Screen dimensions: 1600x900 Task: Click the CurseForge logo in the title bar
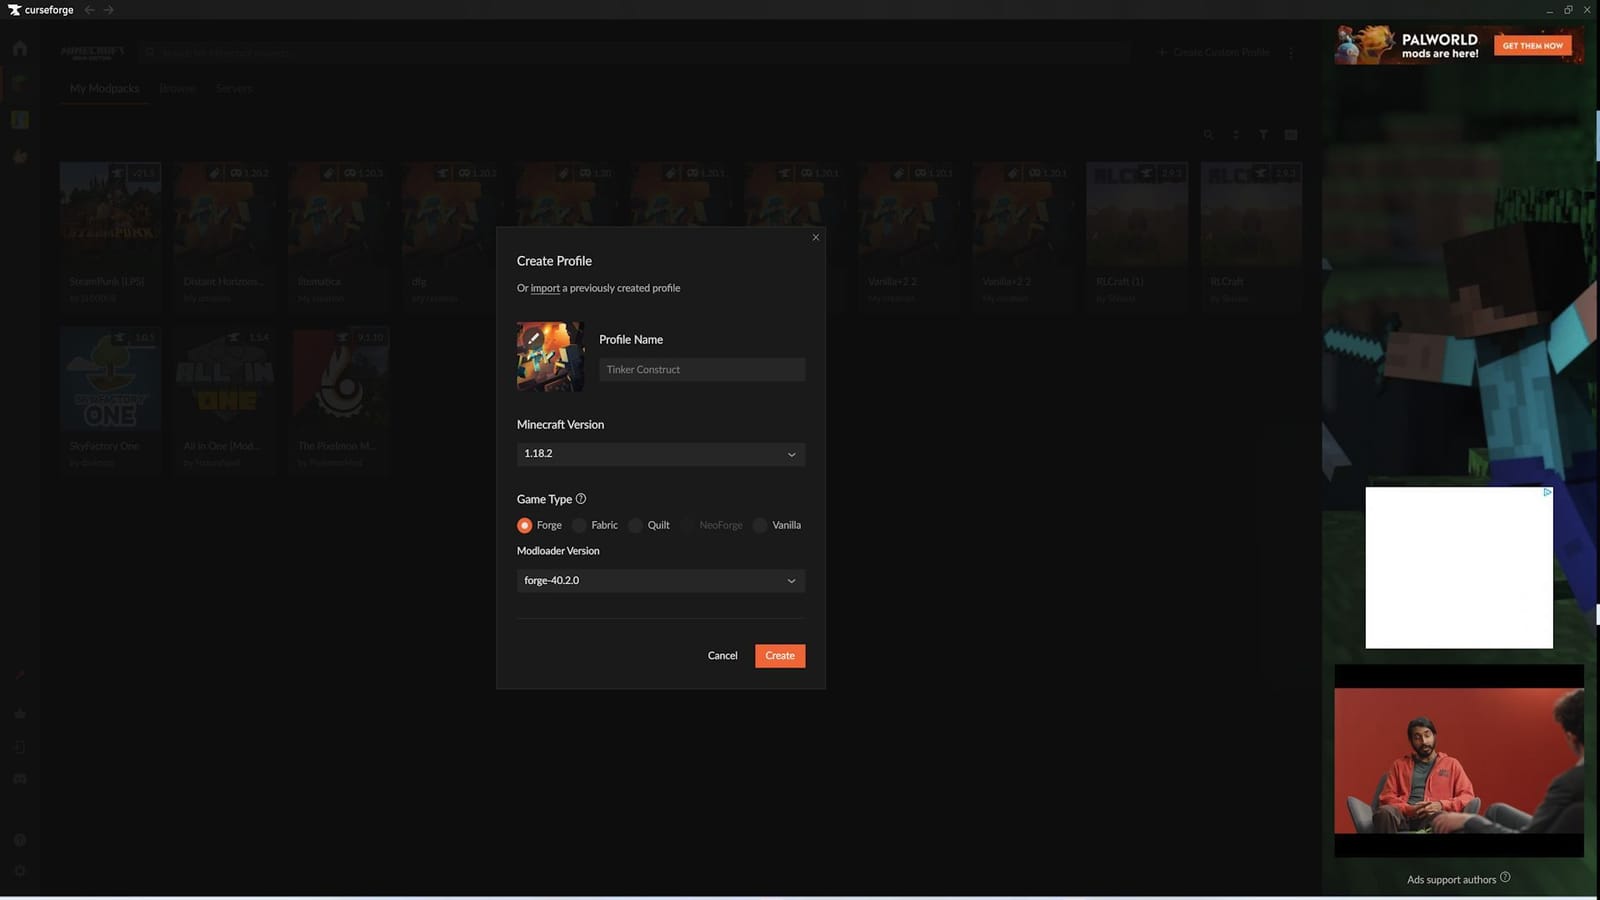[14, 10]
